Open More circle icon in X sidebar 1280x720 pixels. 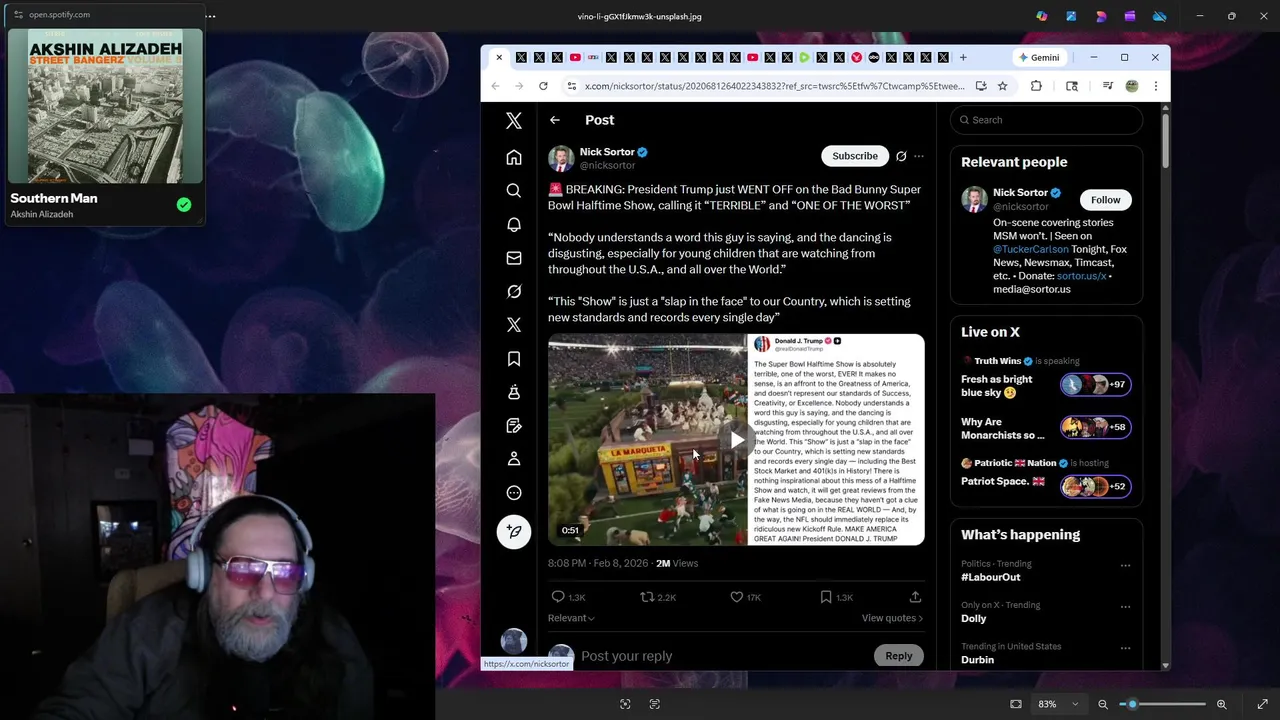pos(514,492)
